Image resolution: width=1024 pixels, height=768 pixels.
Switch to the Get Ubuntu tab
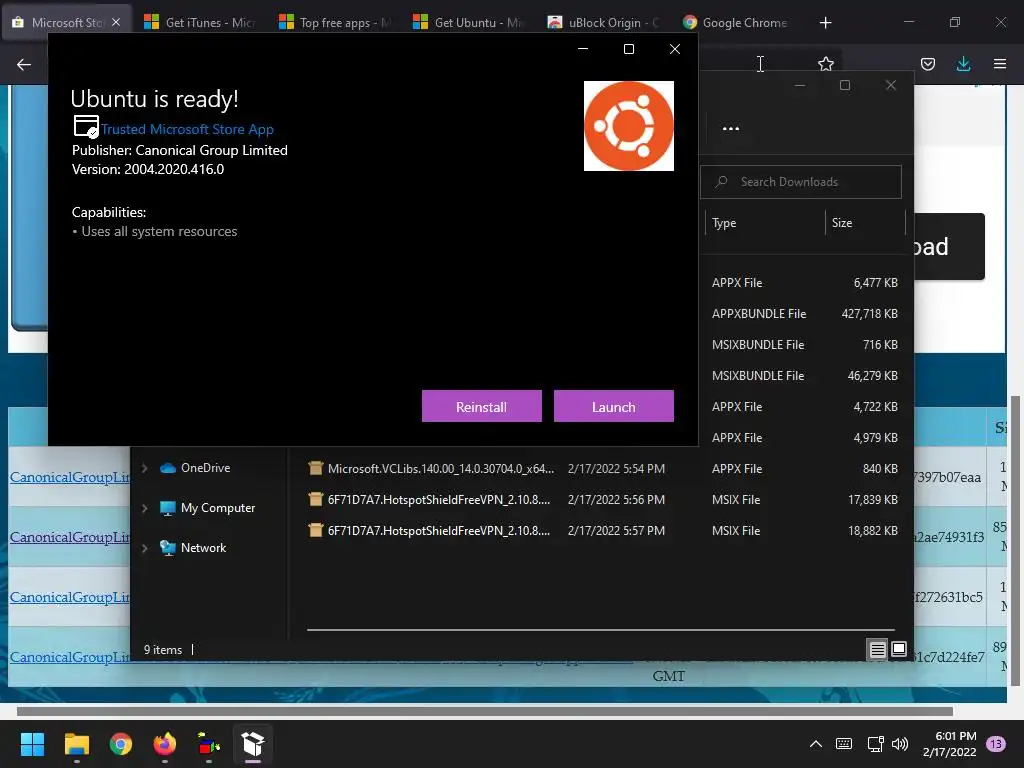point(469,22)
